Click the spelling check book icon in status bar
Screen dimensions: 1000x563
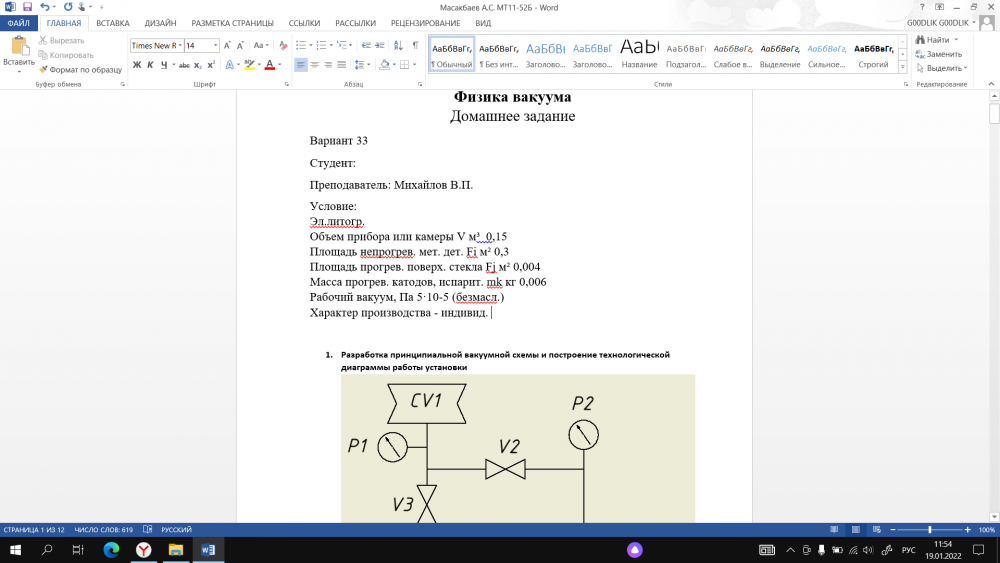click(148, 529)
